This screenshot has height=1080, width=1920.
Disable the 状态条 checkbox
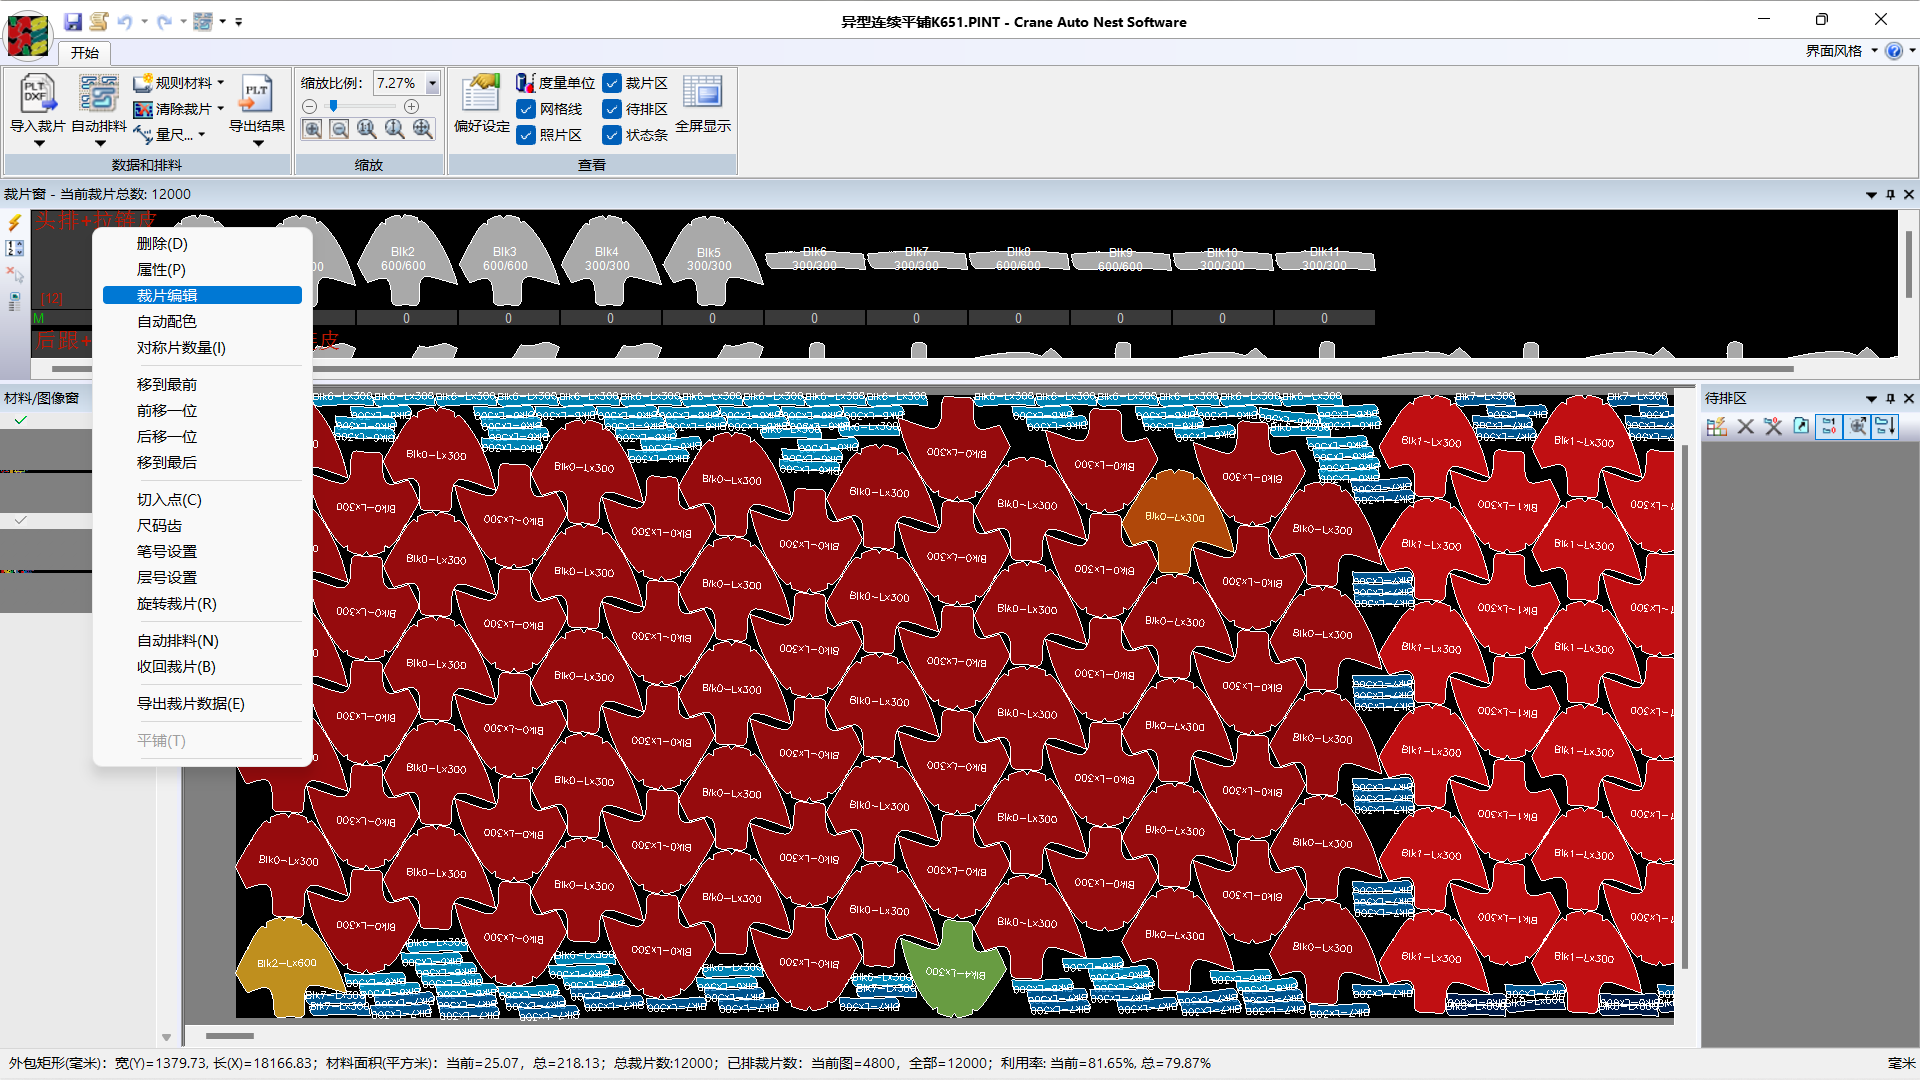pos(612,135)
